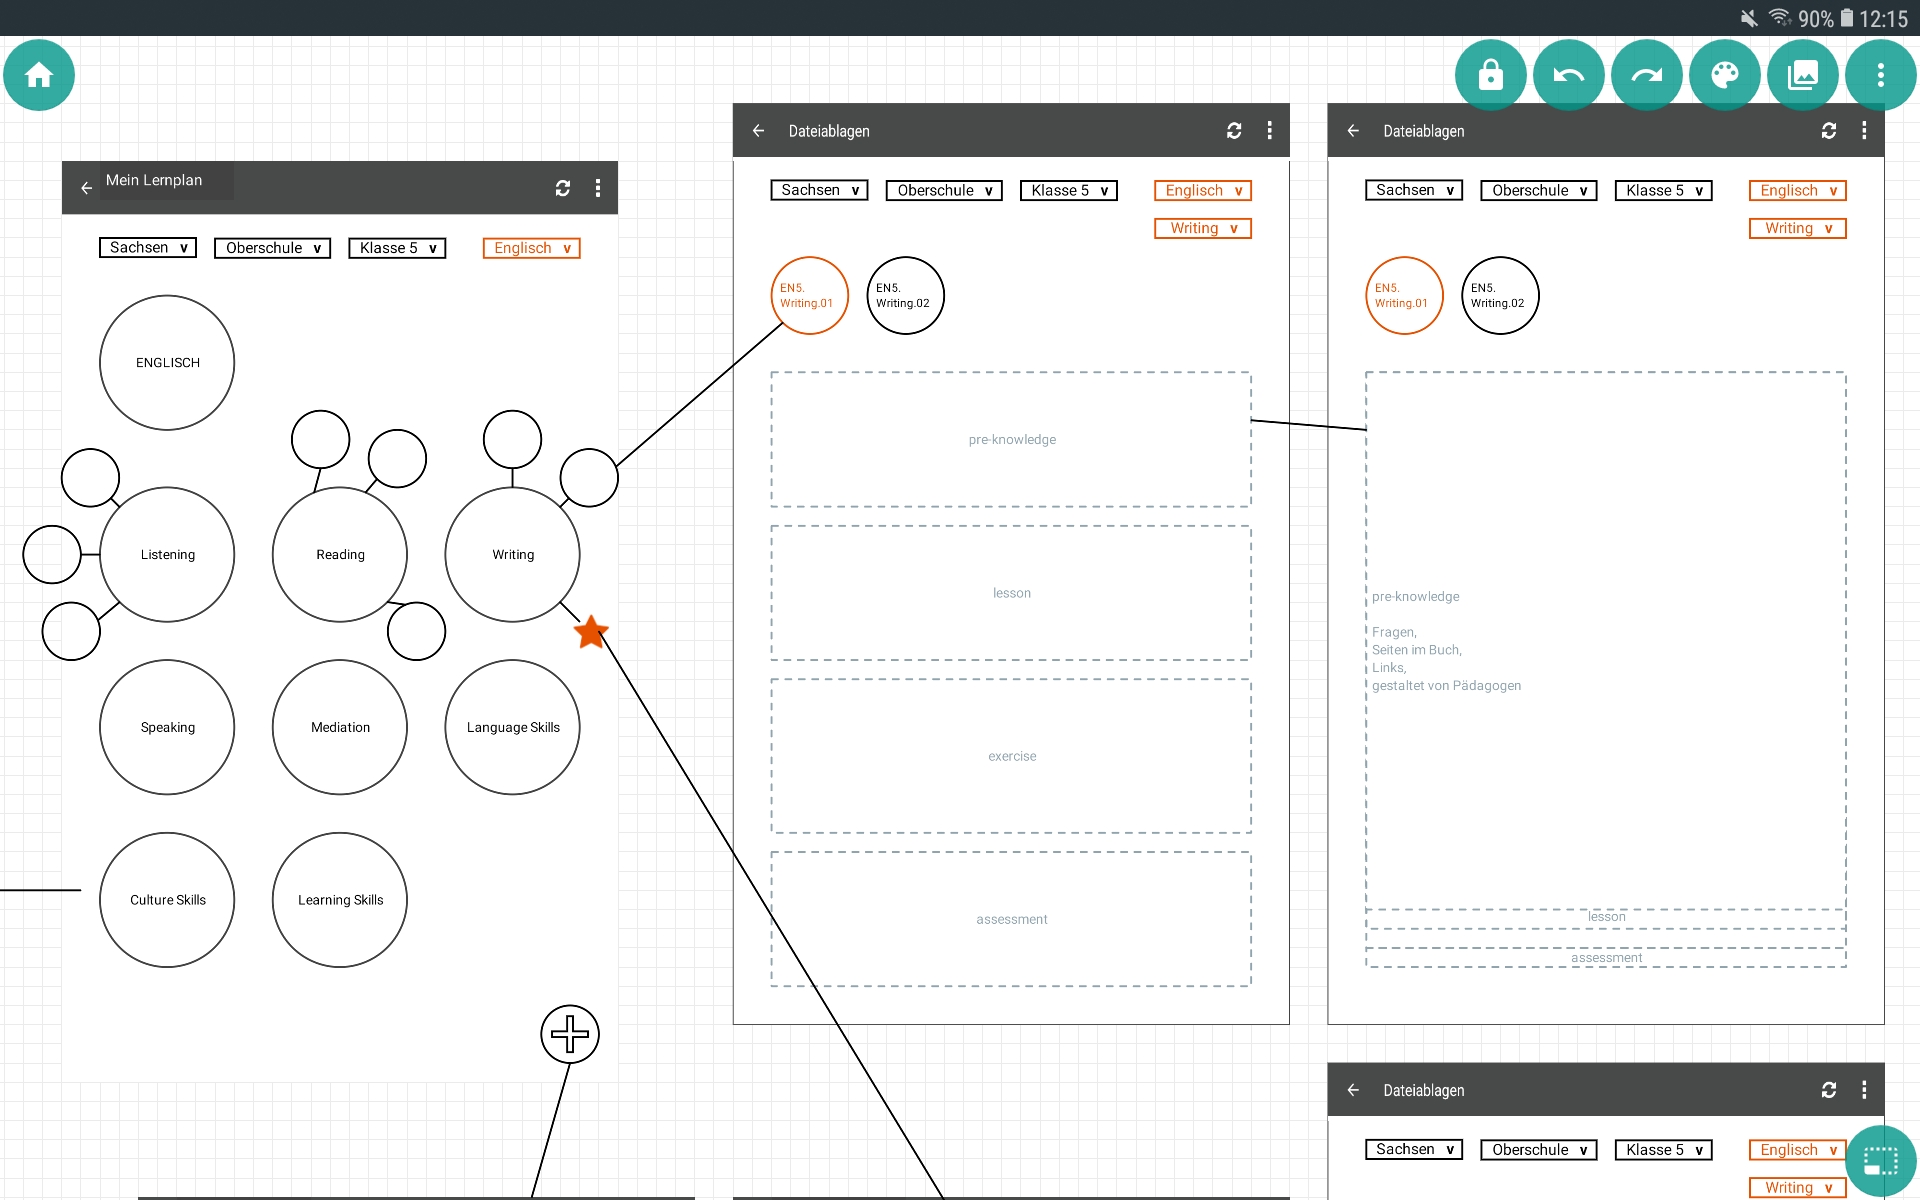The height and width of the screenshot is (1200, 1920).
Task: Tap the home button
Action: click(39, 75)
